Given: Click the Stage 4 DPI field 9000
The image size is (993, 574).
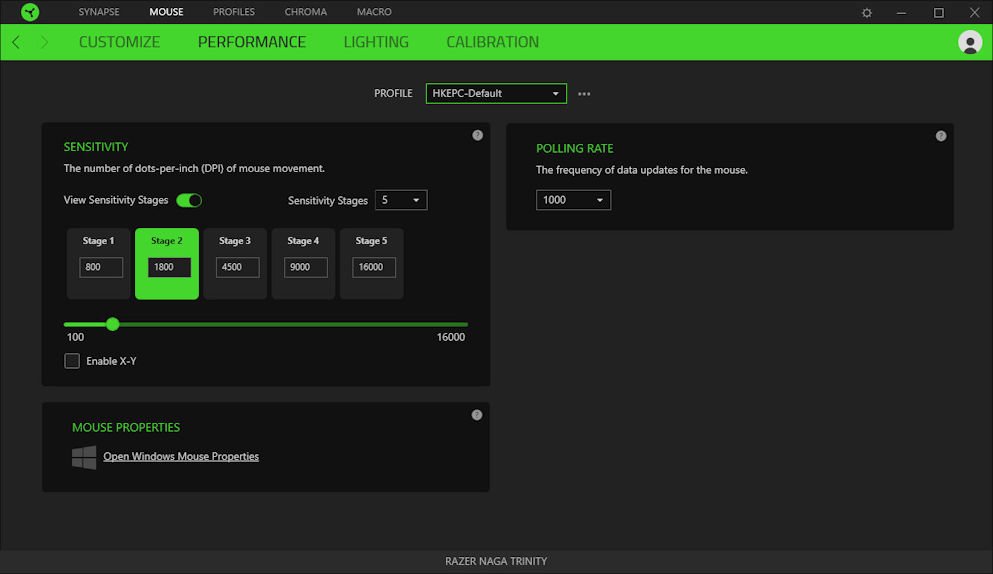Looking at the screenshot, I should (306, 267).
